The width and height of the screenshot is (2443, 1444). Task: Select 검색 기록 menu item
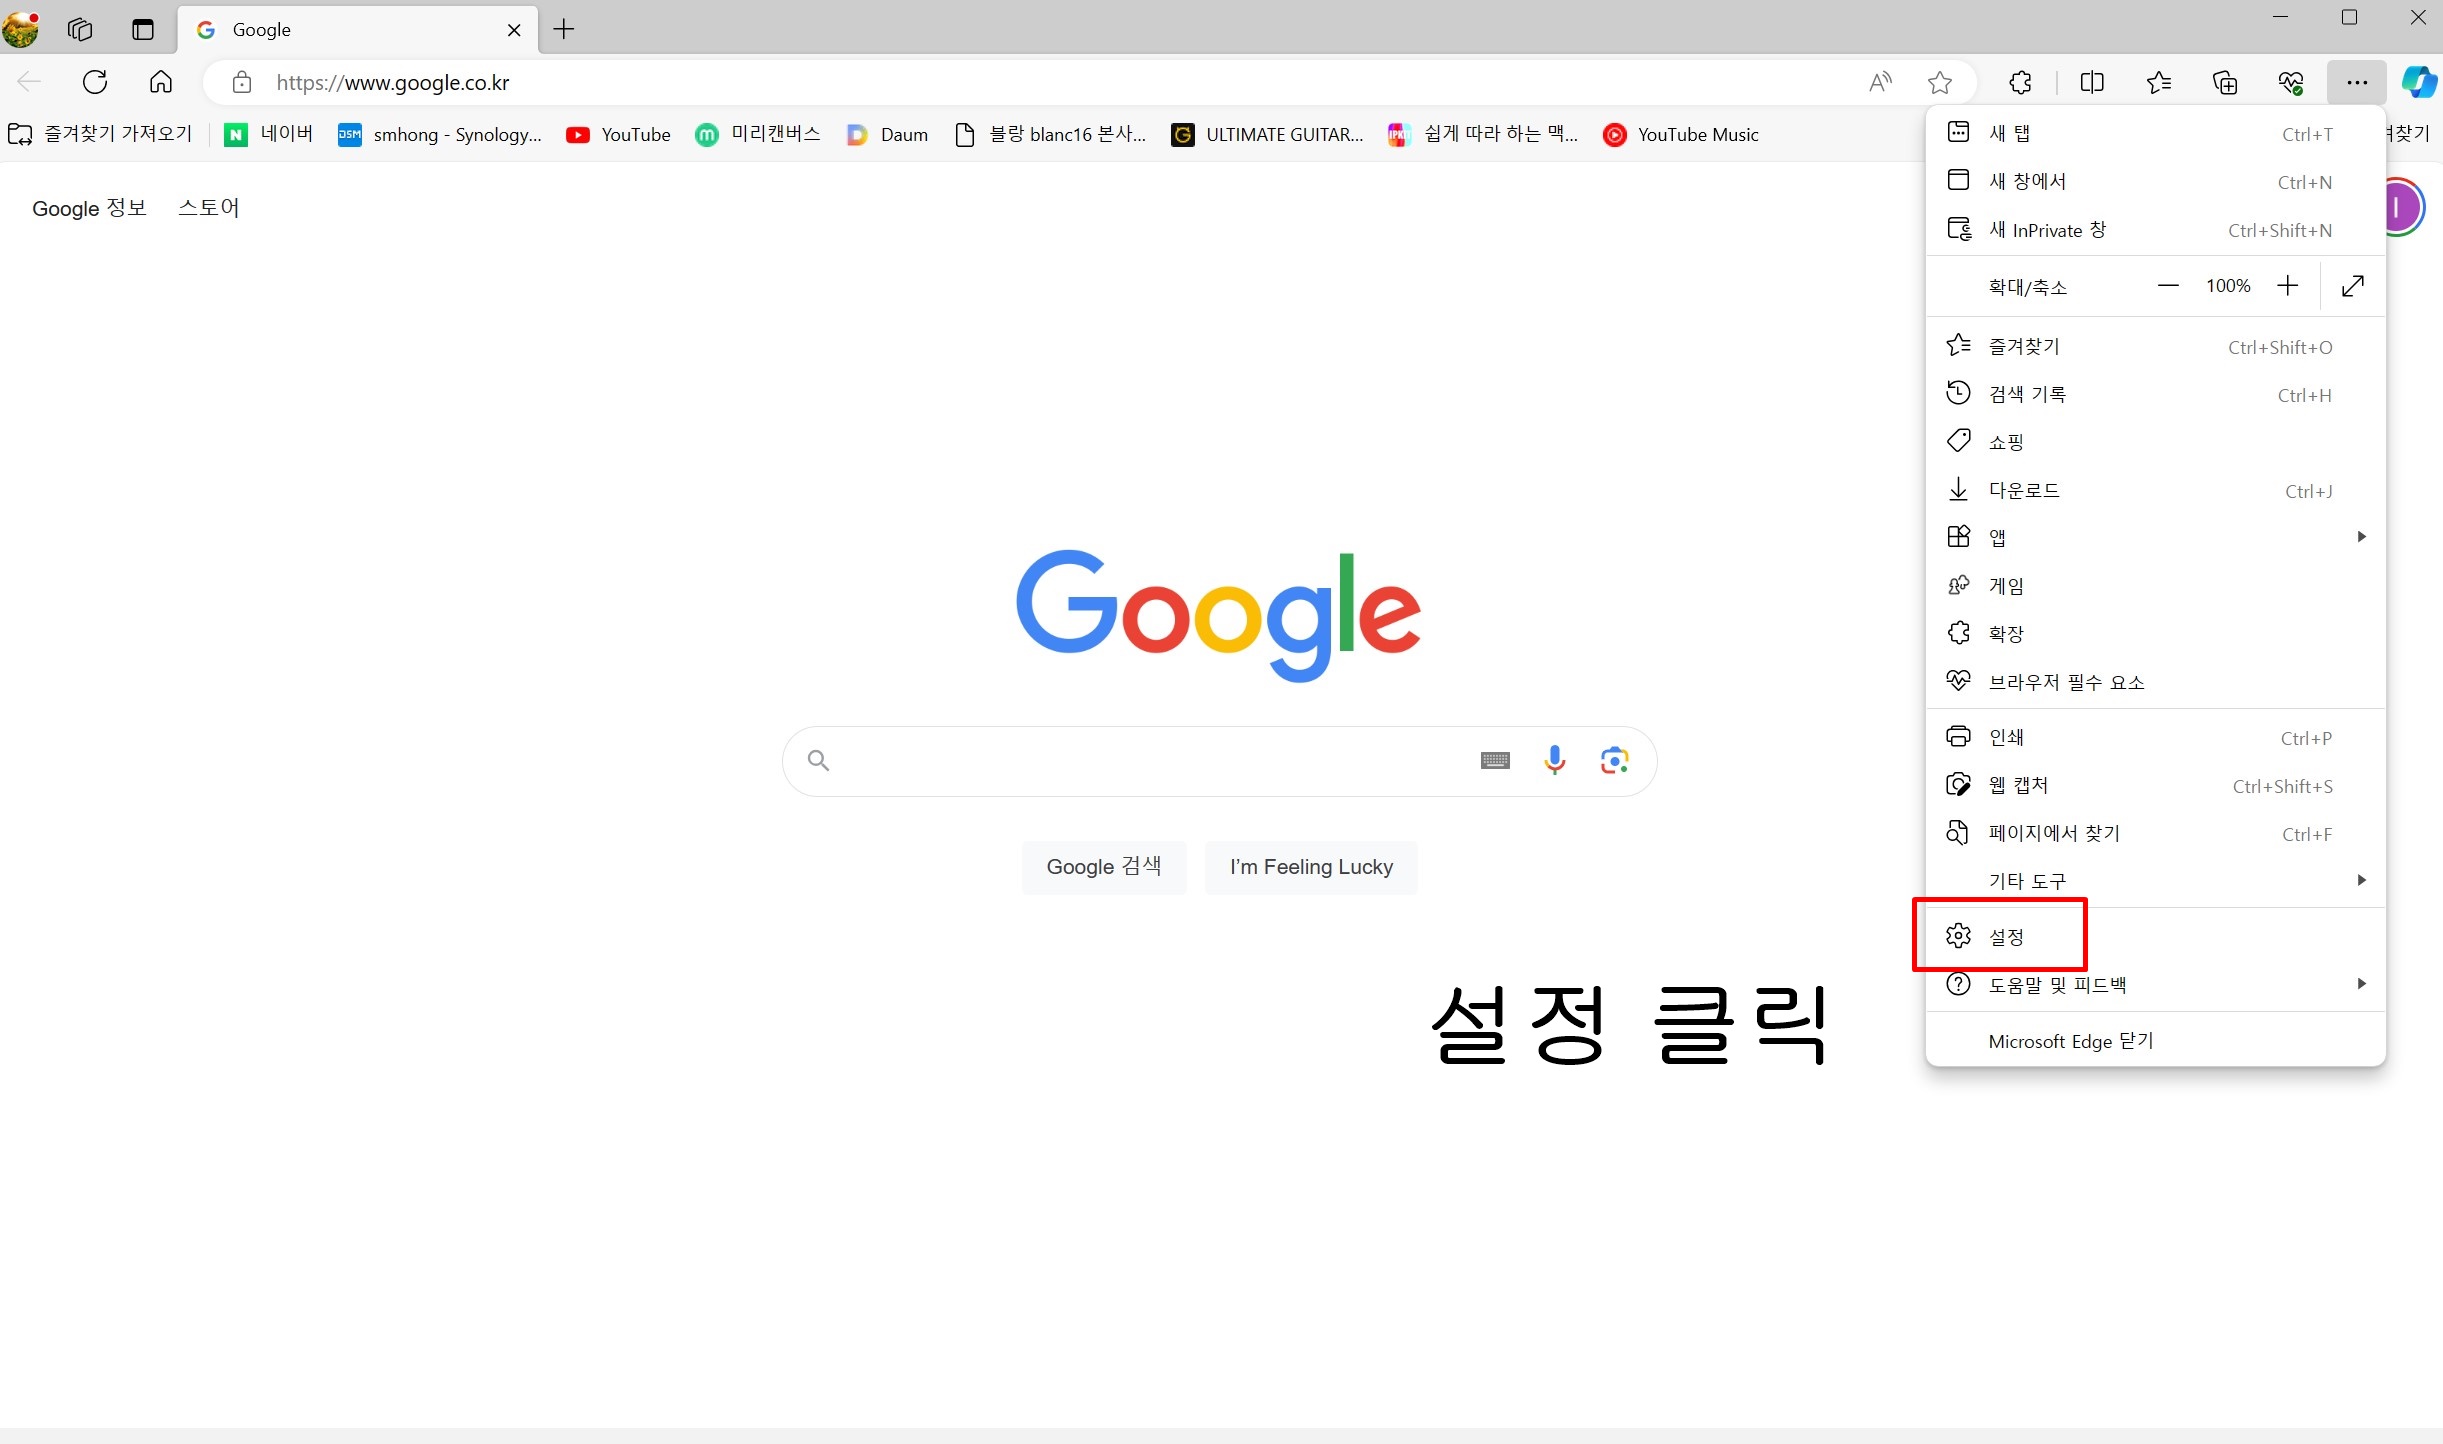[x=2155, y=394]
